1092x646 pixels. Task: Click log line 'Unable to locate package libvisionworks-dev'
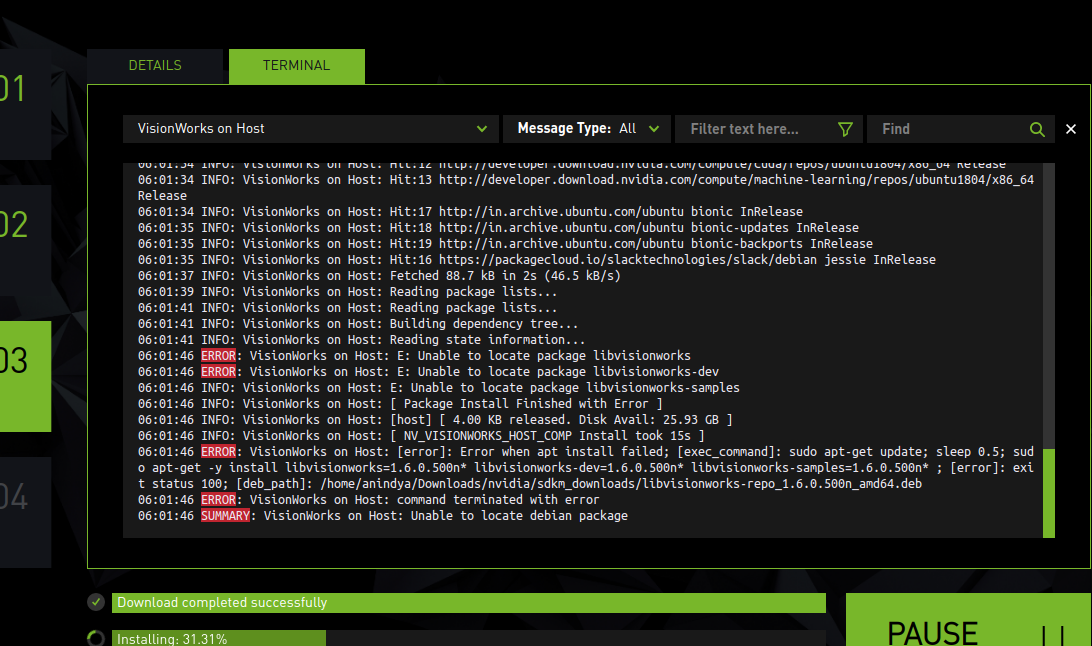click(428, 372)
